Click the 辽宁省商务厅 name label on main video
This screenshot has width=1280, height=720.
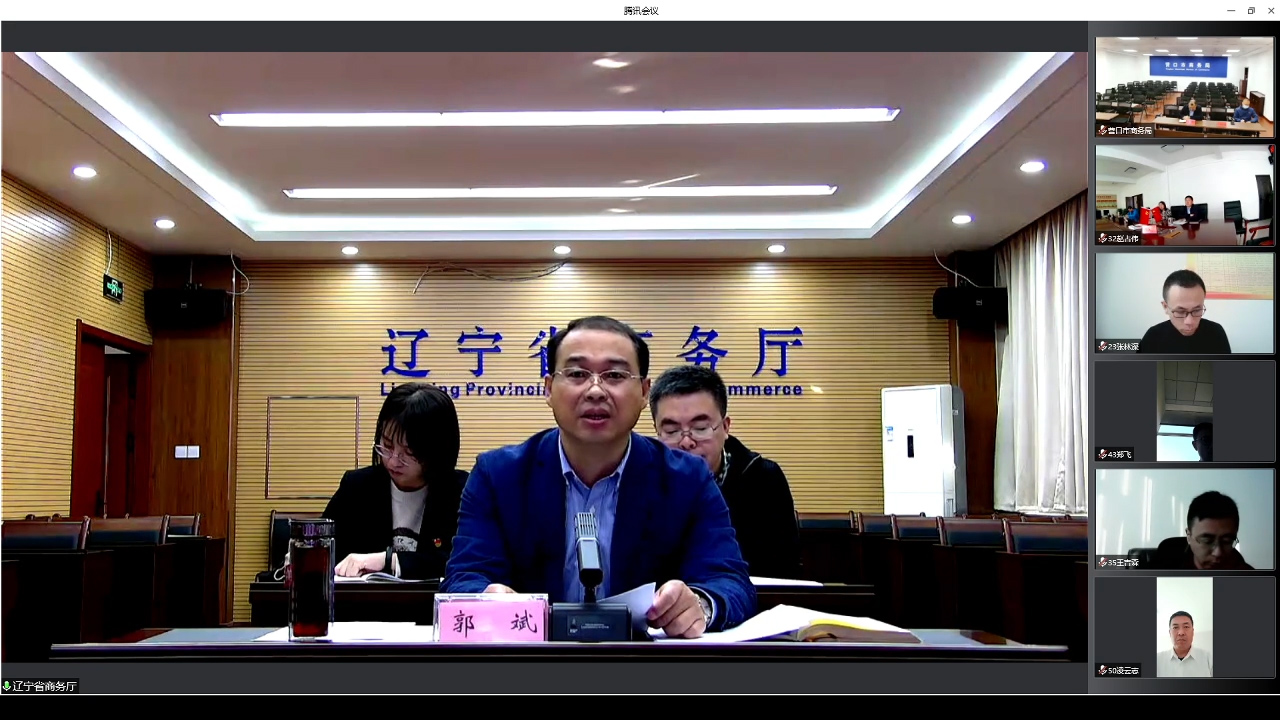44,686
